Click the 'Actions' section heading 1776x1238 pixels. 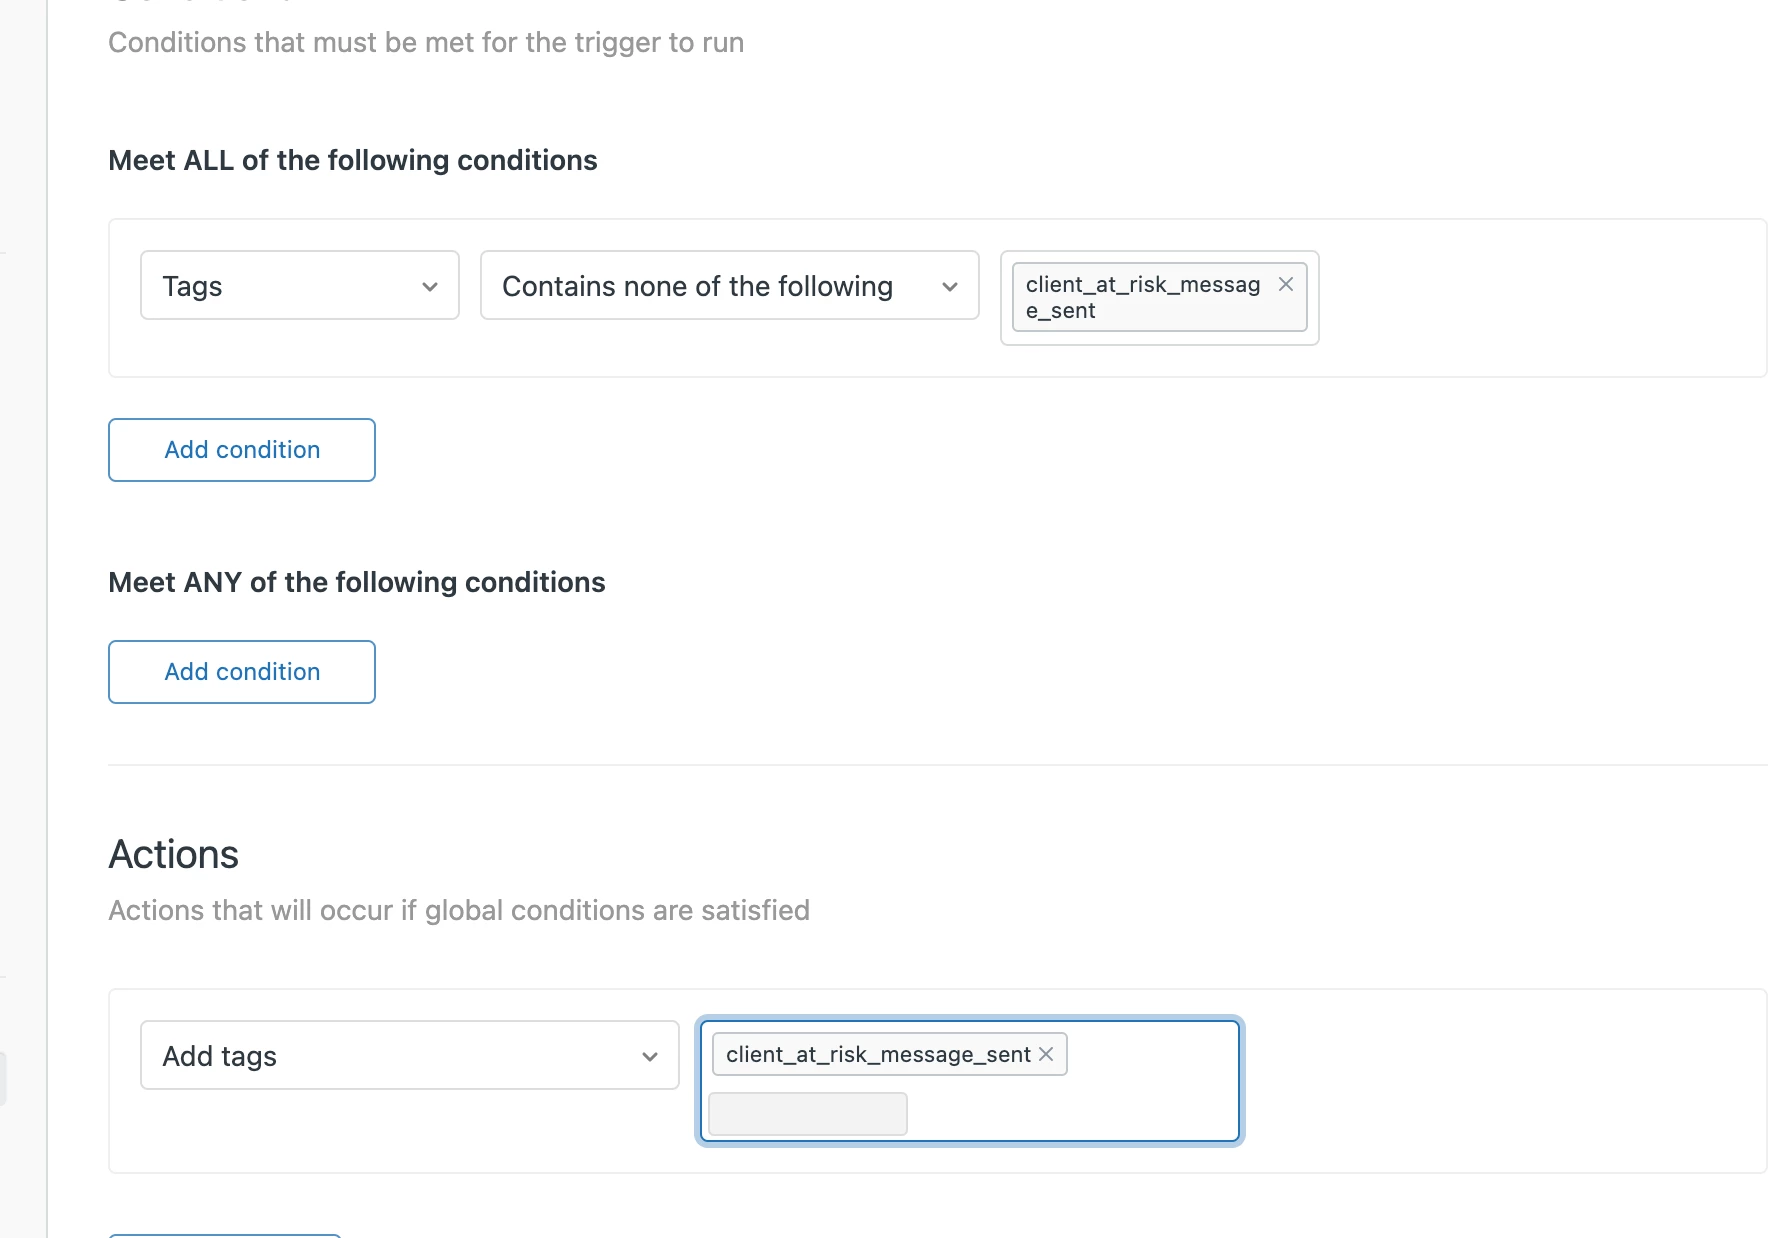coord(173,855)
